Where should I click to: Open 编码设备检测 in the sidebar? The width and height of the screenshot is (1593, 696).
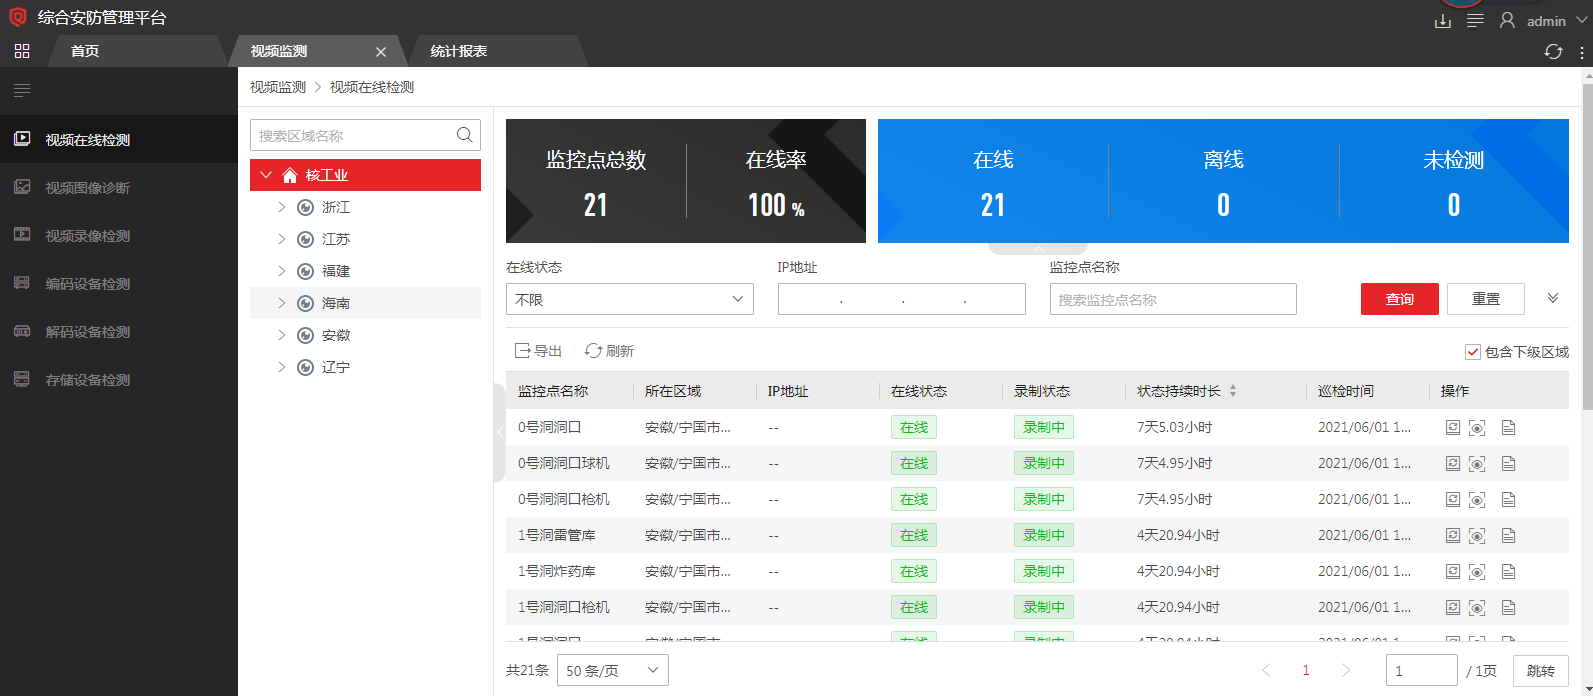pyautogui.click(x=119, y=283)
